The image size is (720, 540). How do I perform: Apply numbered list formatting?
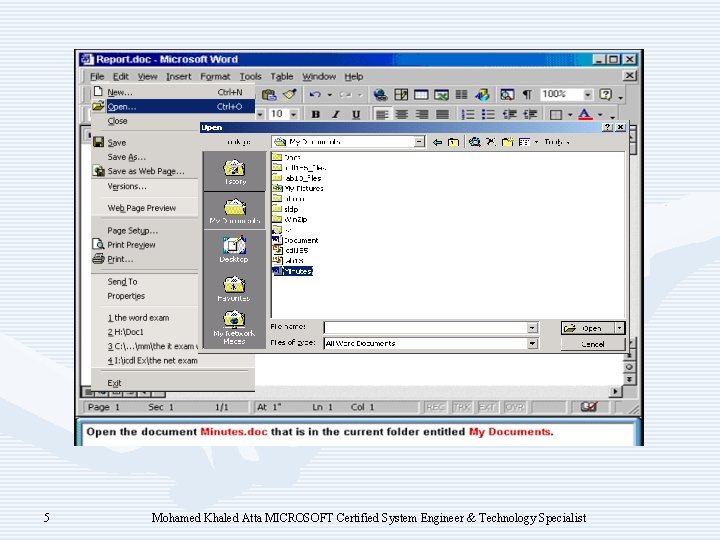tap(467, 114)
